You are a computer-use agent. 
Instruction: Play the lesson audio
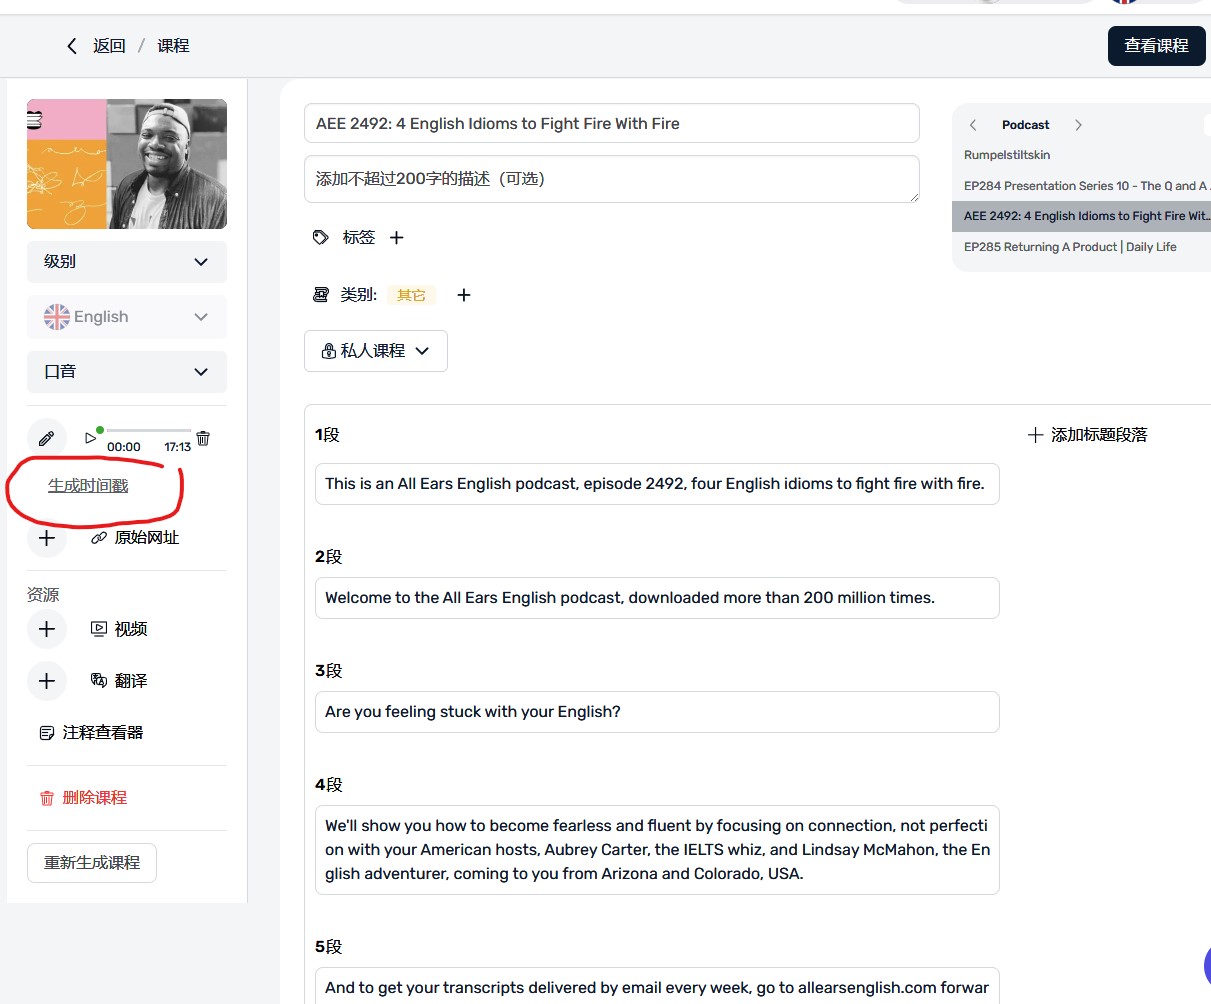[x=90, y=438]
